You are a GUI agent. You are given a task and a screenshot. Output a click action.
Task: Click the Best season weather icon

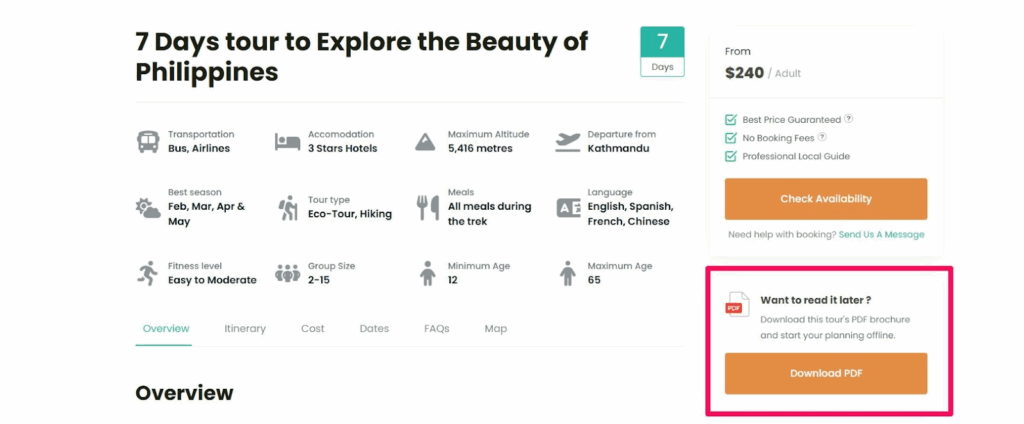(148, 208)
